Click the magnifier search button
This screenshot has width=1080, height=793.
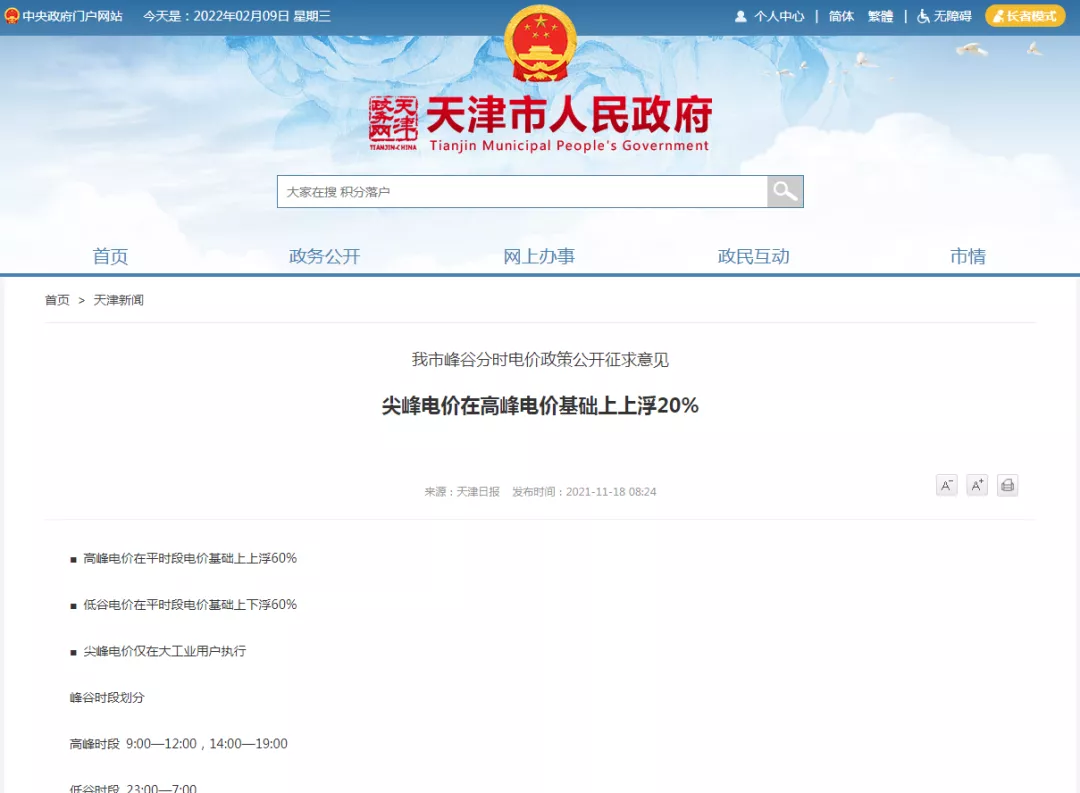coord(785,192)
